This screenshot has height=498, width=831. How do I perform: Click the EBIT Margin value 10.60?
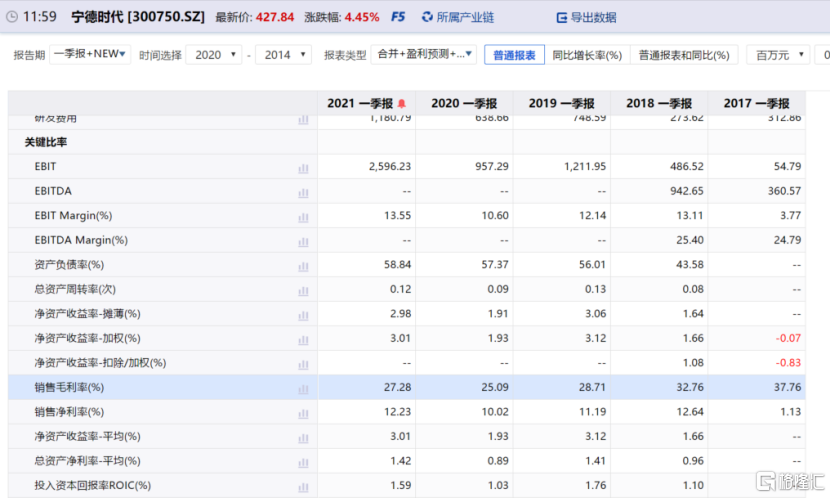(495, 216)
